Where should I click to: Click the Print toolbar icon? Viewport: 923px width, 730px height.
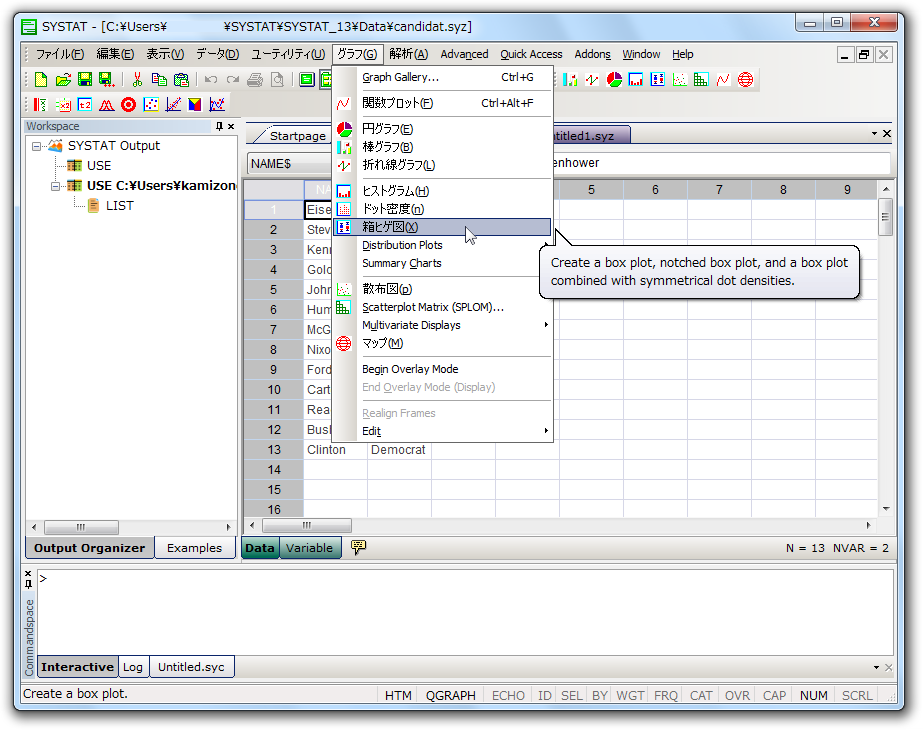(255, 79)
